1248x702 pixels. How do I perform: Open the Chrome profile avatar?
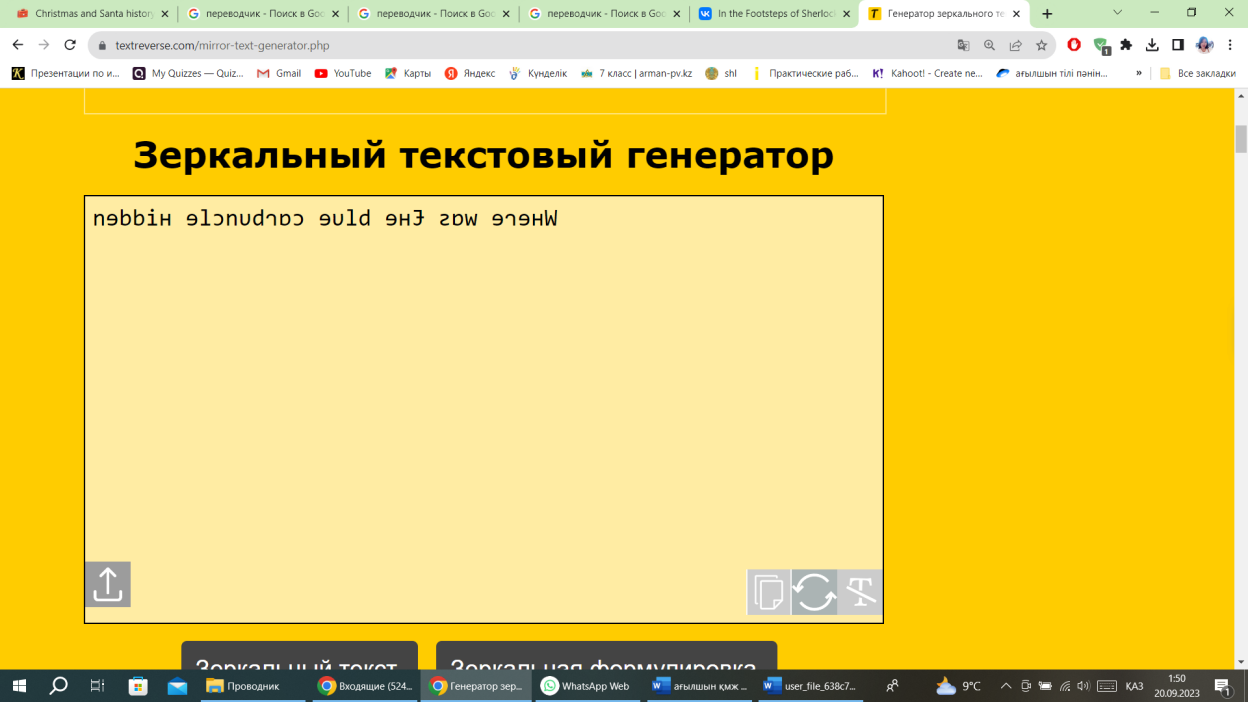pyautogui.click(x=1204, y=45)
